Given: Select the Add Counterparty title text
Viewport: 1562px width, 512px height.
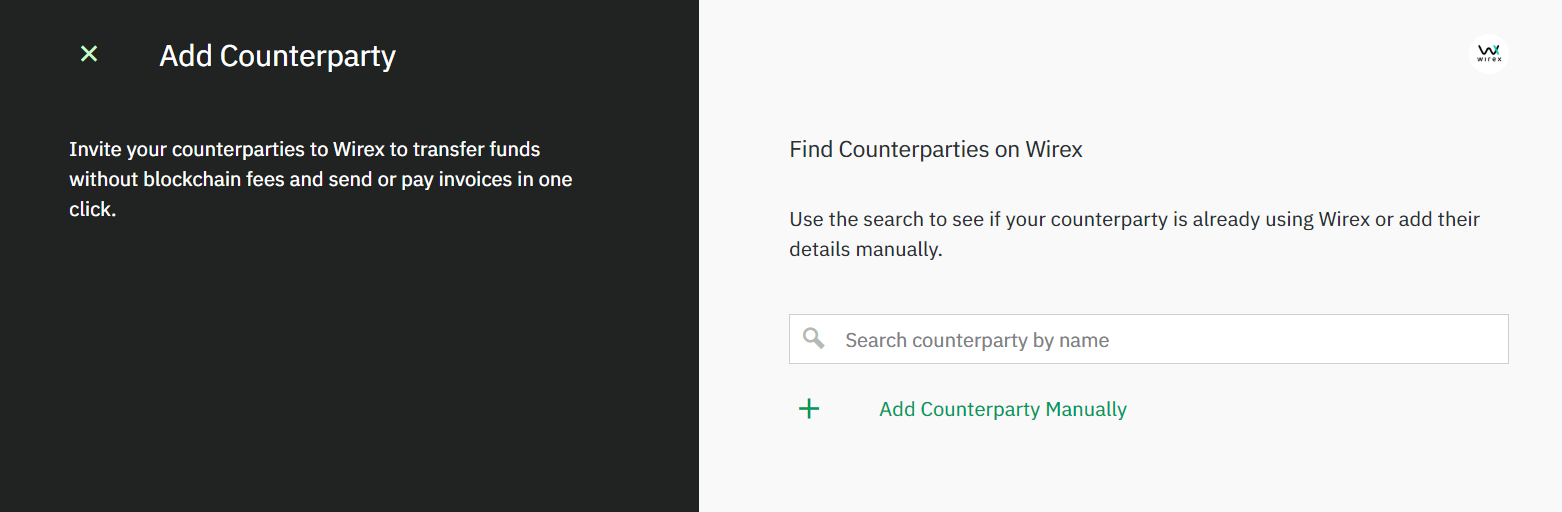Looking at the screenshot, I should click(278, 56).
